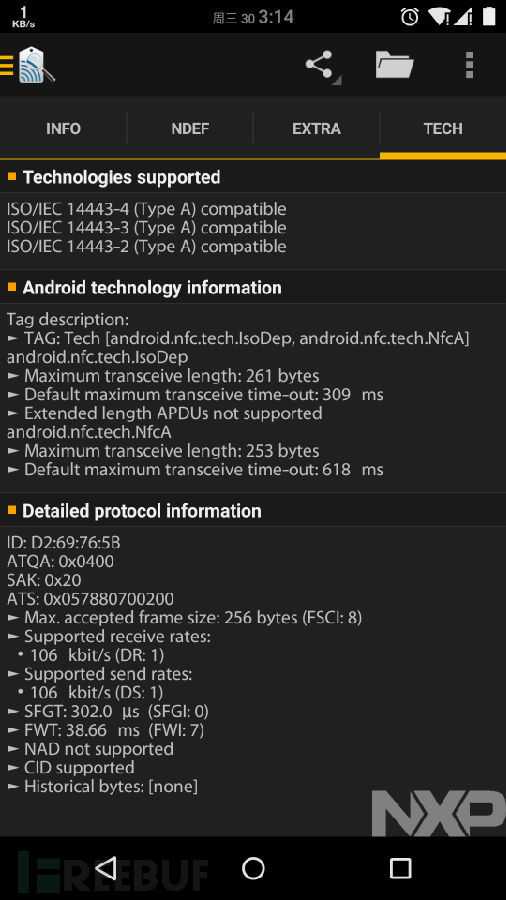Tap the alarm clock status icon
The height and width of the screenshot is (900, 506).
coord(409,17)
